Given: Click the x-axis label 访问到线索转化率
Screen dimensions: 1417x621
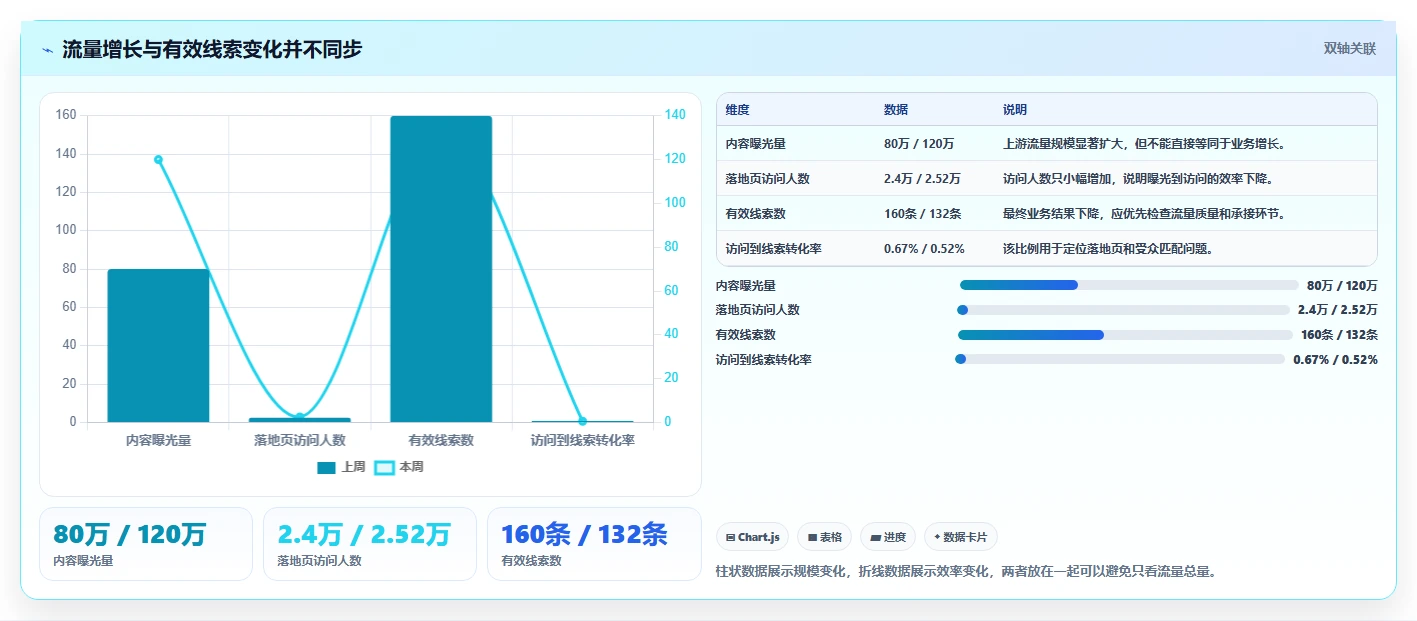Looking at the screenshot, I should 583,440.
